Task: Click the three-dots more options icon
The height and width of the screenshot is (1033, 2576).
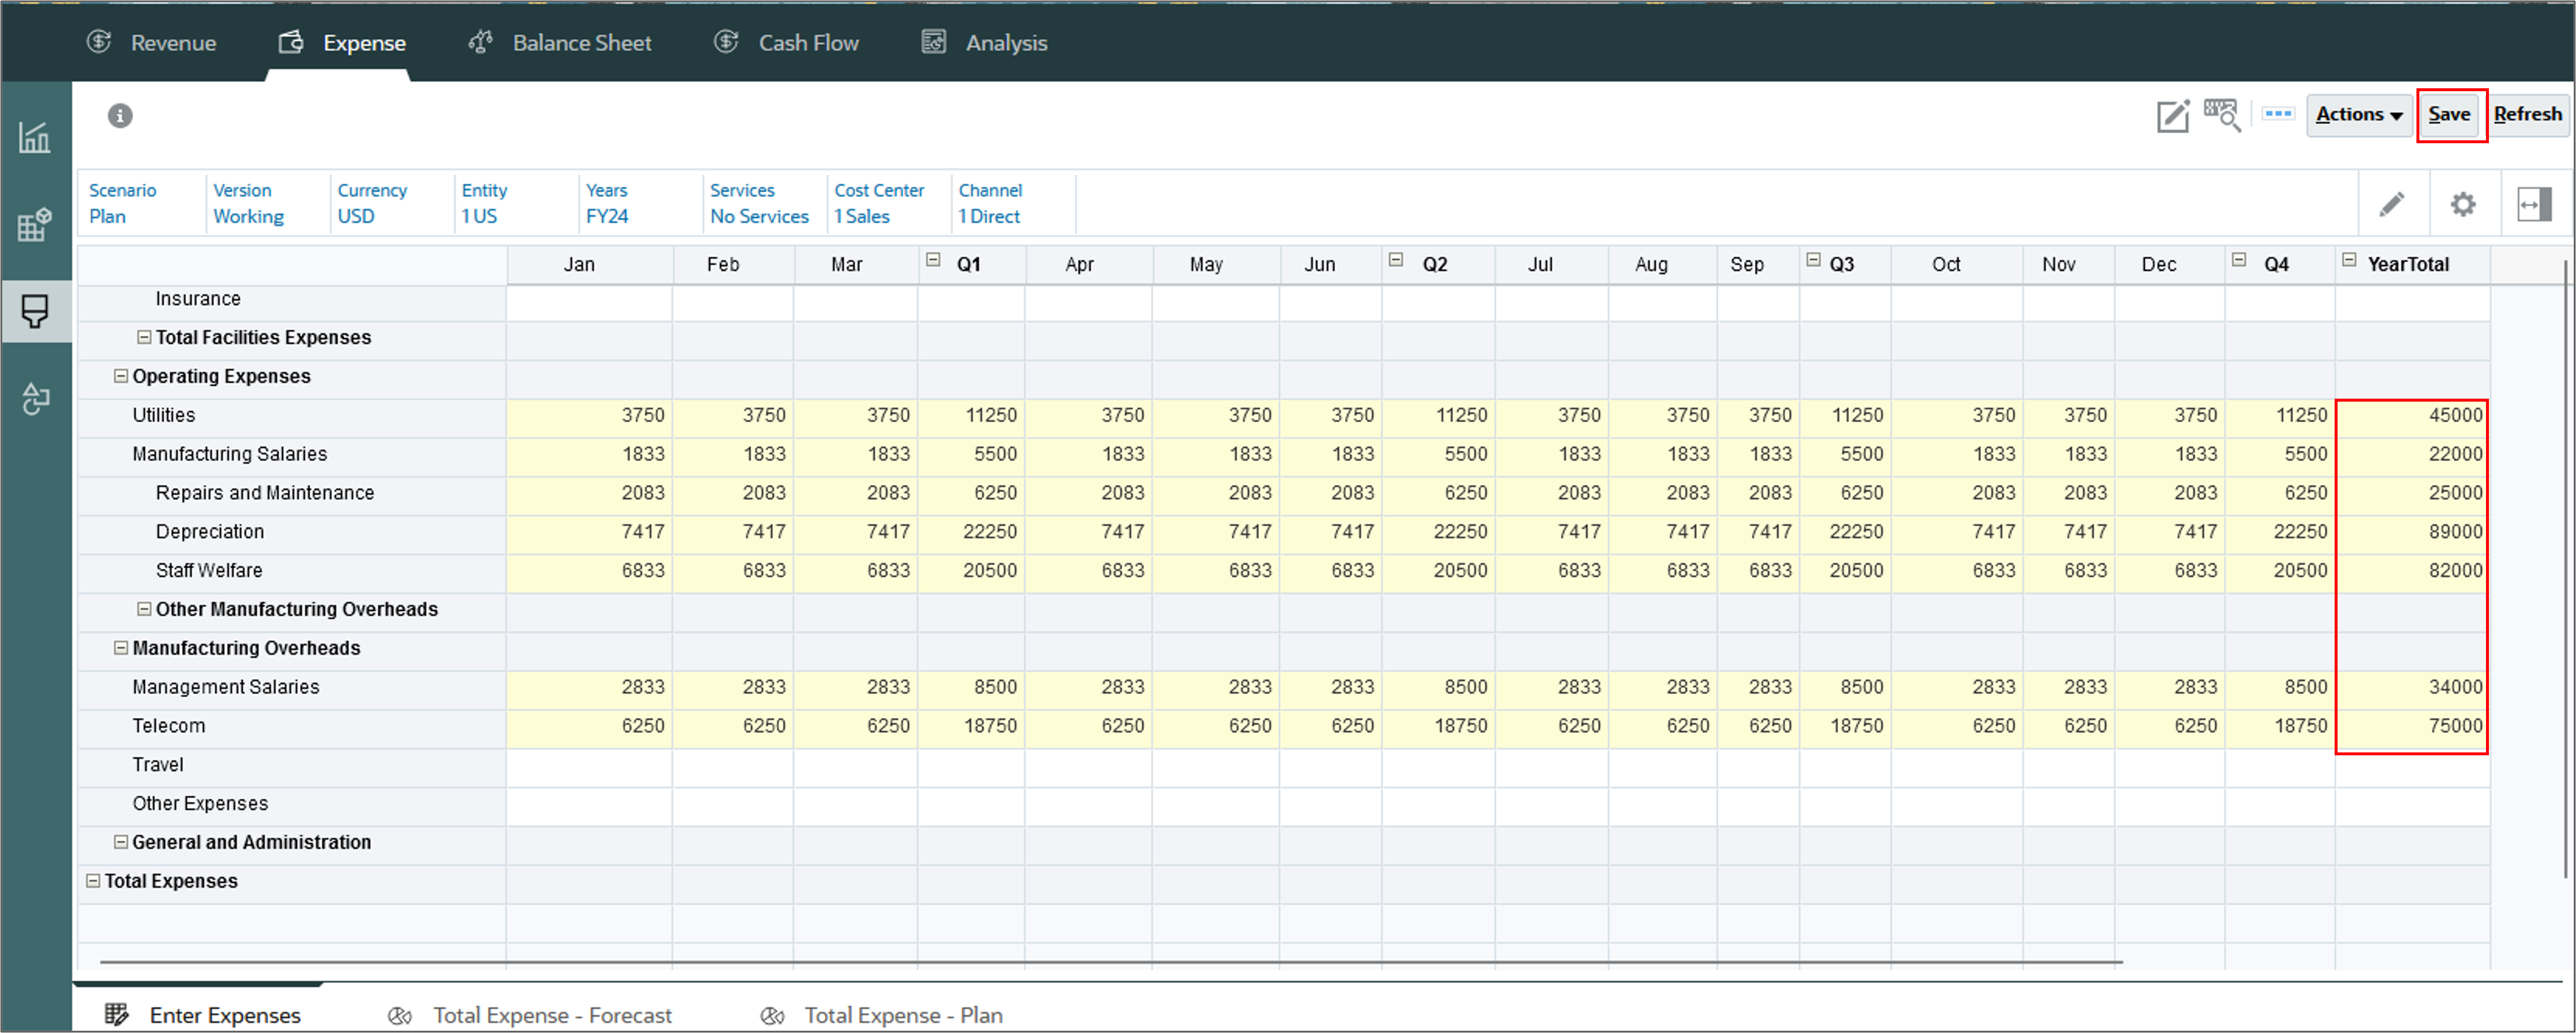Action: [2278, 114]
